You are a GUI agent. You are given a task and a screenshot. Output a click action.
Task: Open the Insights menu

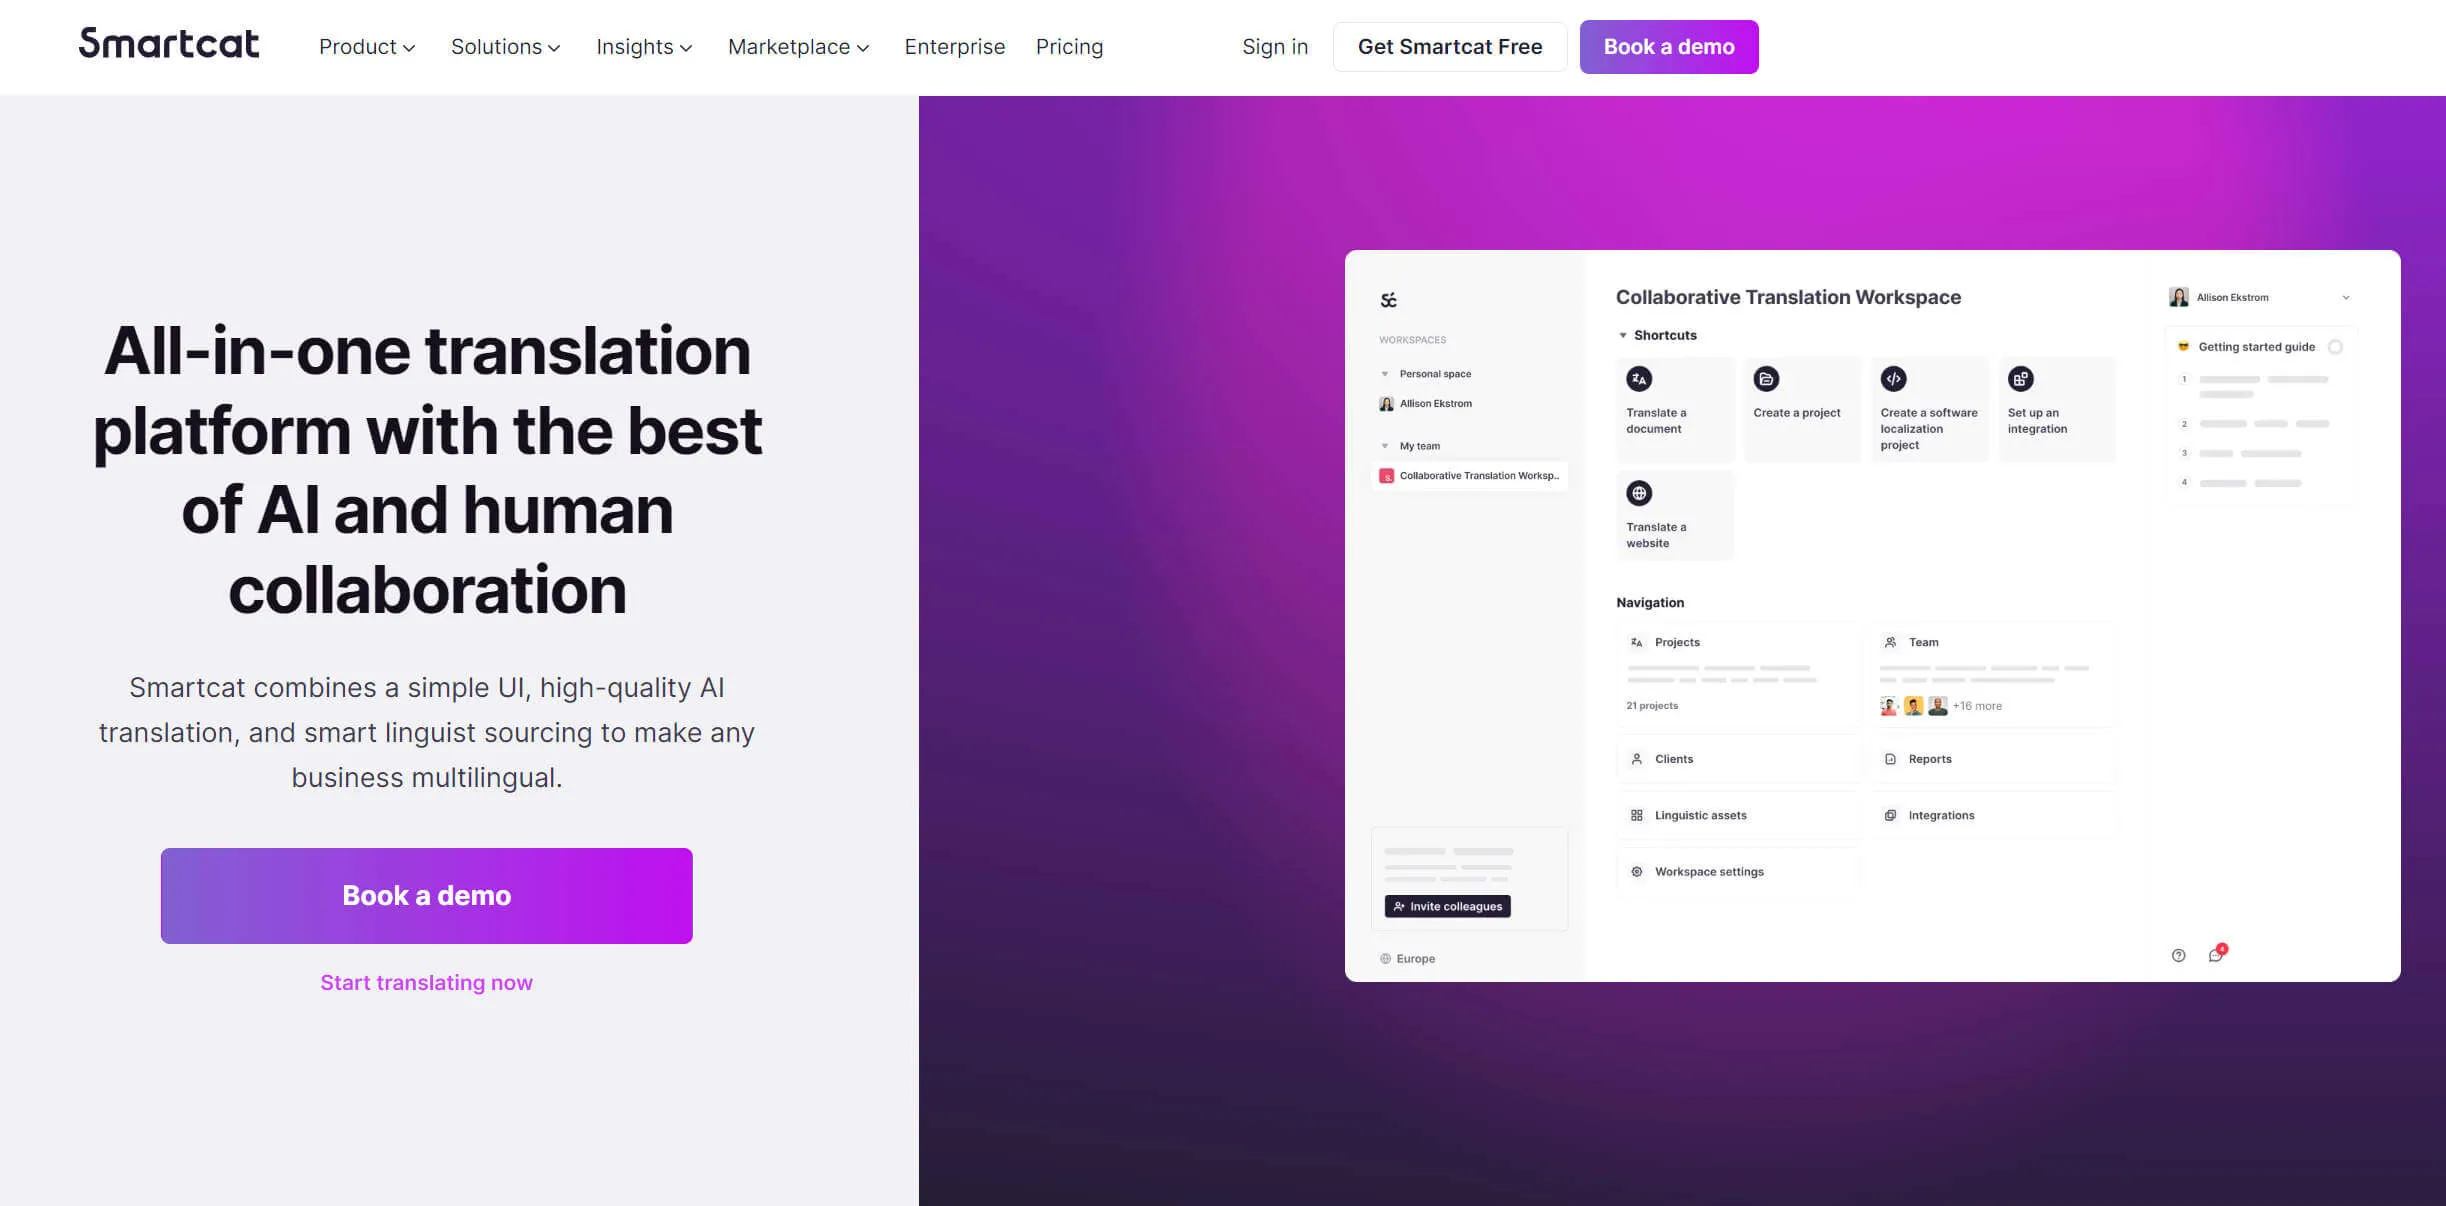tap(644, 47)
